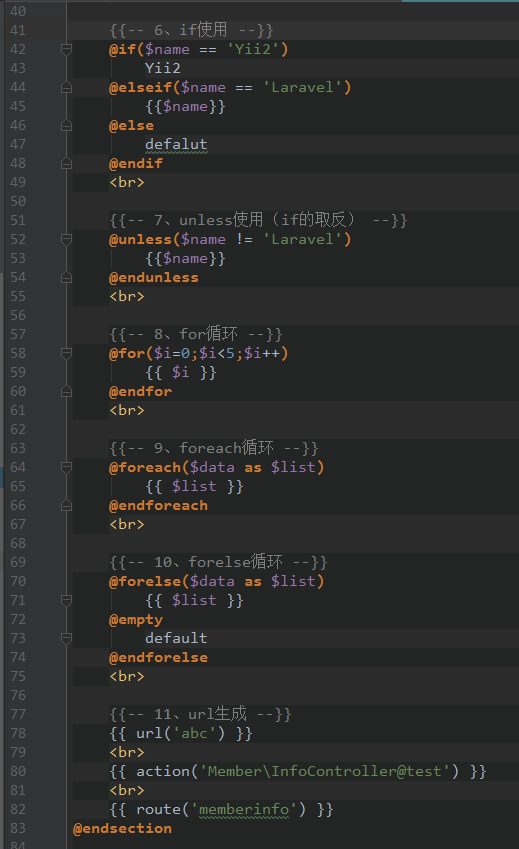The height and width of the screenshot is (849, 519).
Task: Click the 'Yii2' string in @if condition
Action: [x=253, y=49]
